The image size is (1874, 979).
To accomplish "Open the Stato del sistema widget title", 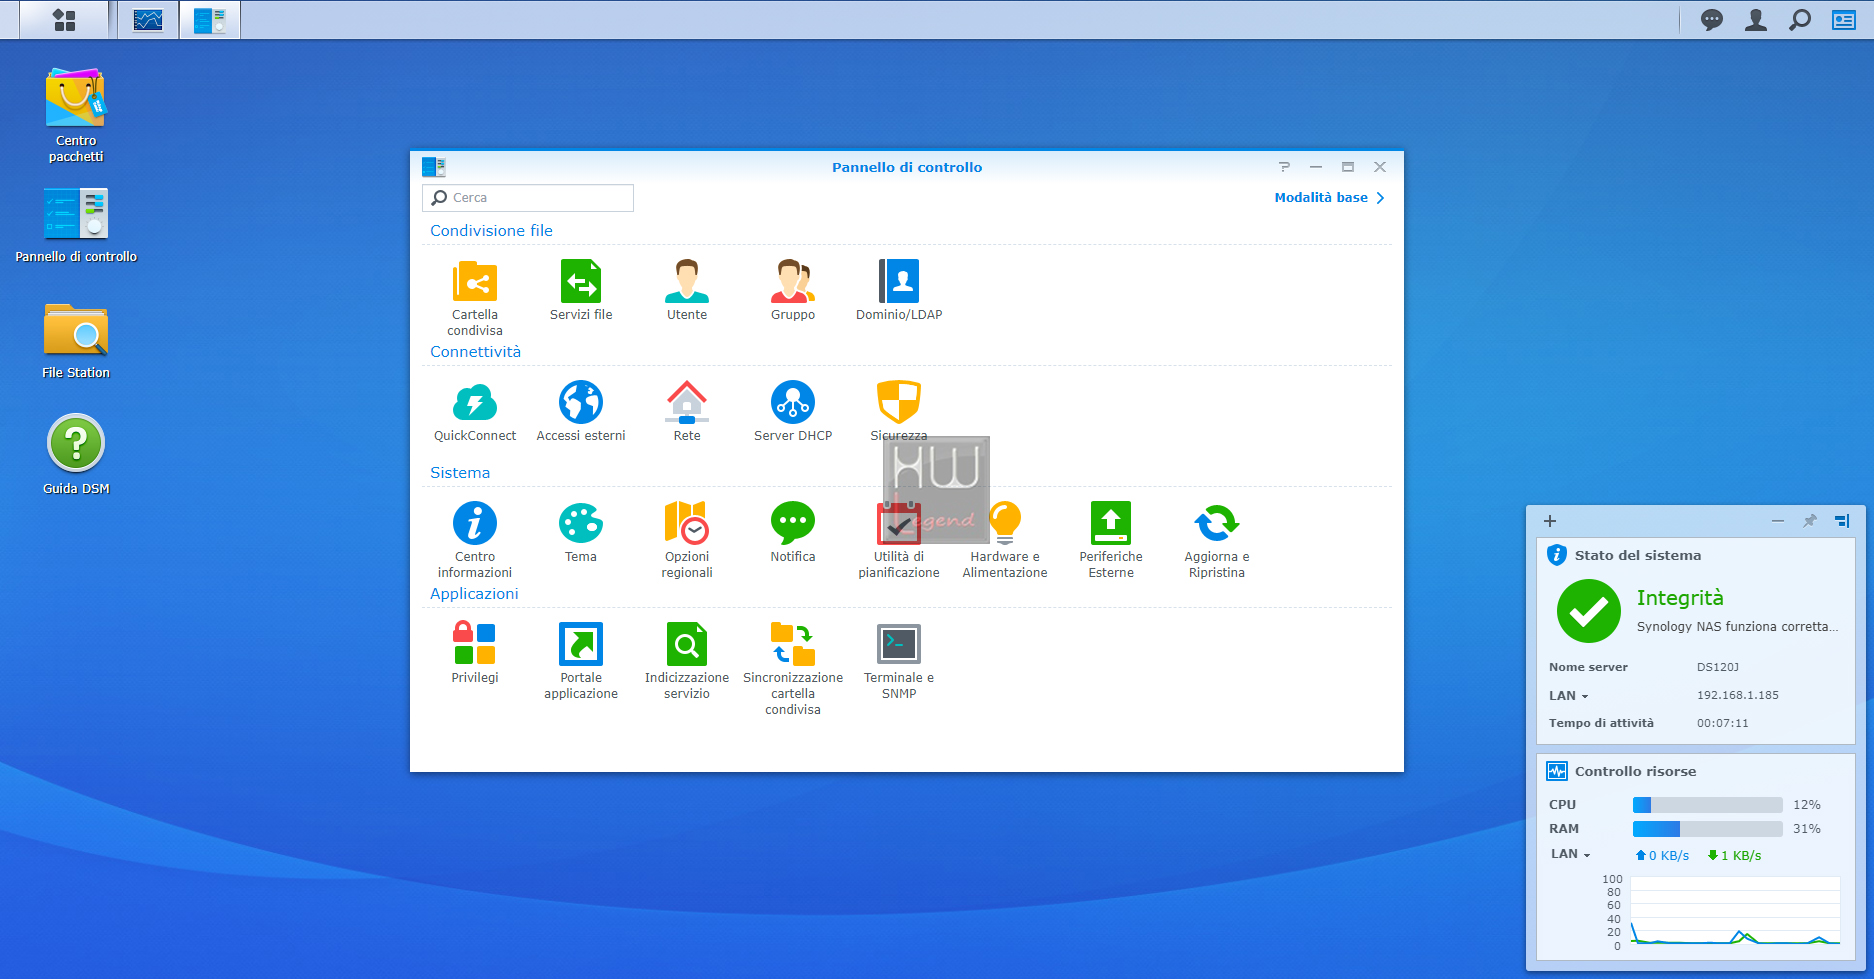I will 1637,555.
